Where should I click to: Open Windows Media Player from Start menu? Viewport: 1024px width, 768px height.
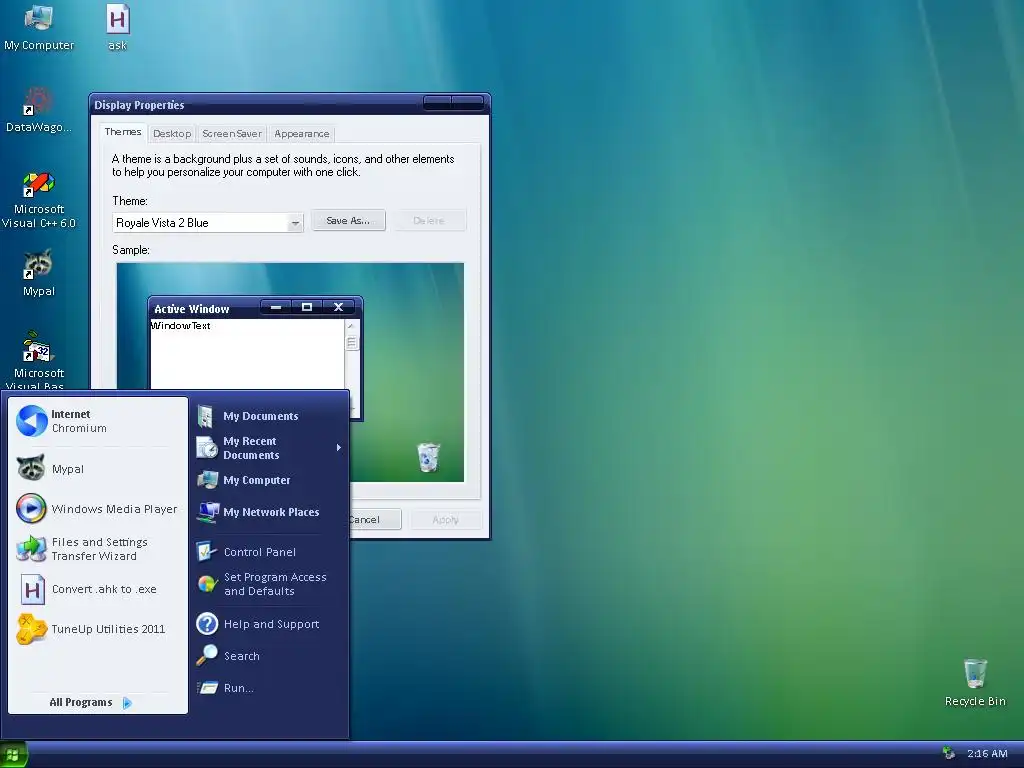[x=97, y=508]
